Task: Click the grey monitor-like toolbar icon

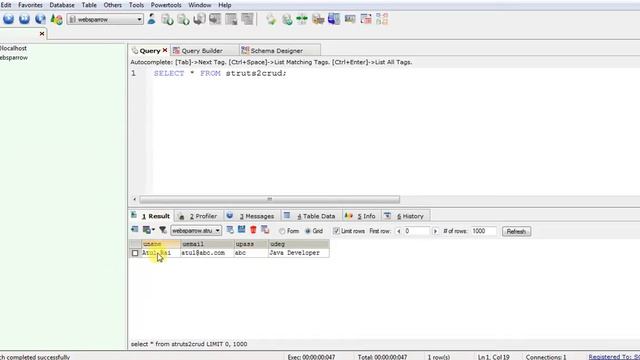Action: click(350, 19)
